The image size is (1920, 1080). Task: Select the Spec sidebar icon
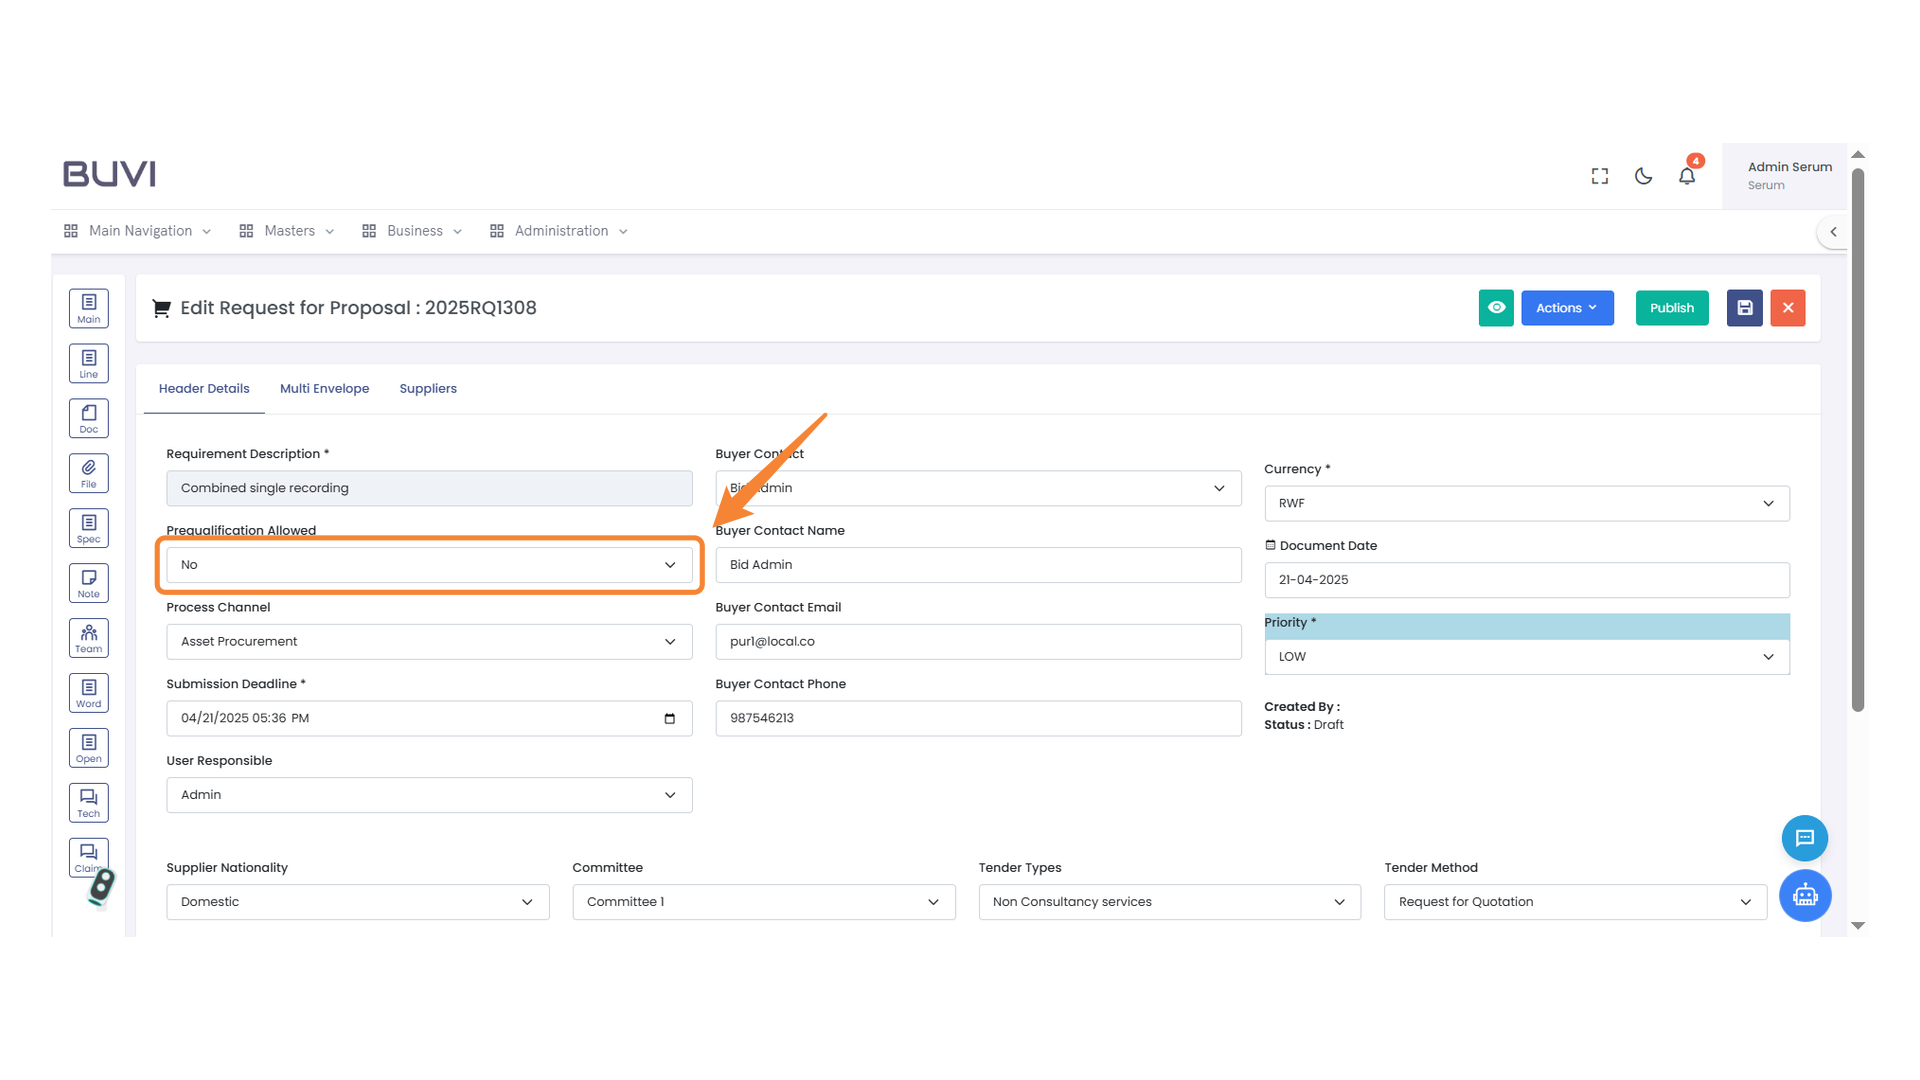89,528
